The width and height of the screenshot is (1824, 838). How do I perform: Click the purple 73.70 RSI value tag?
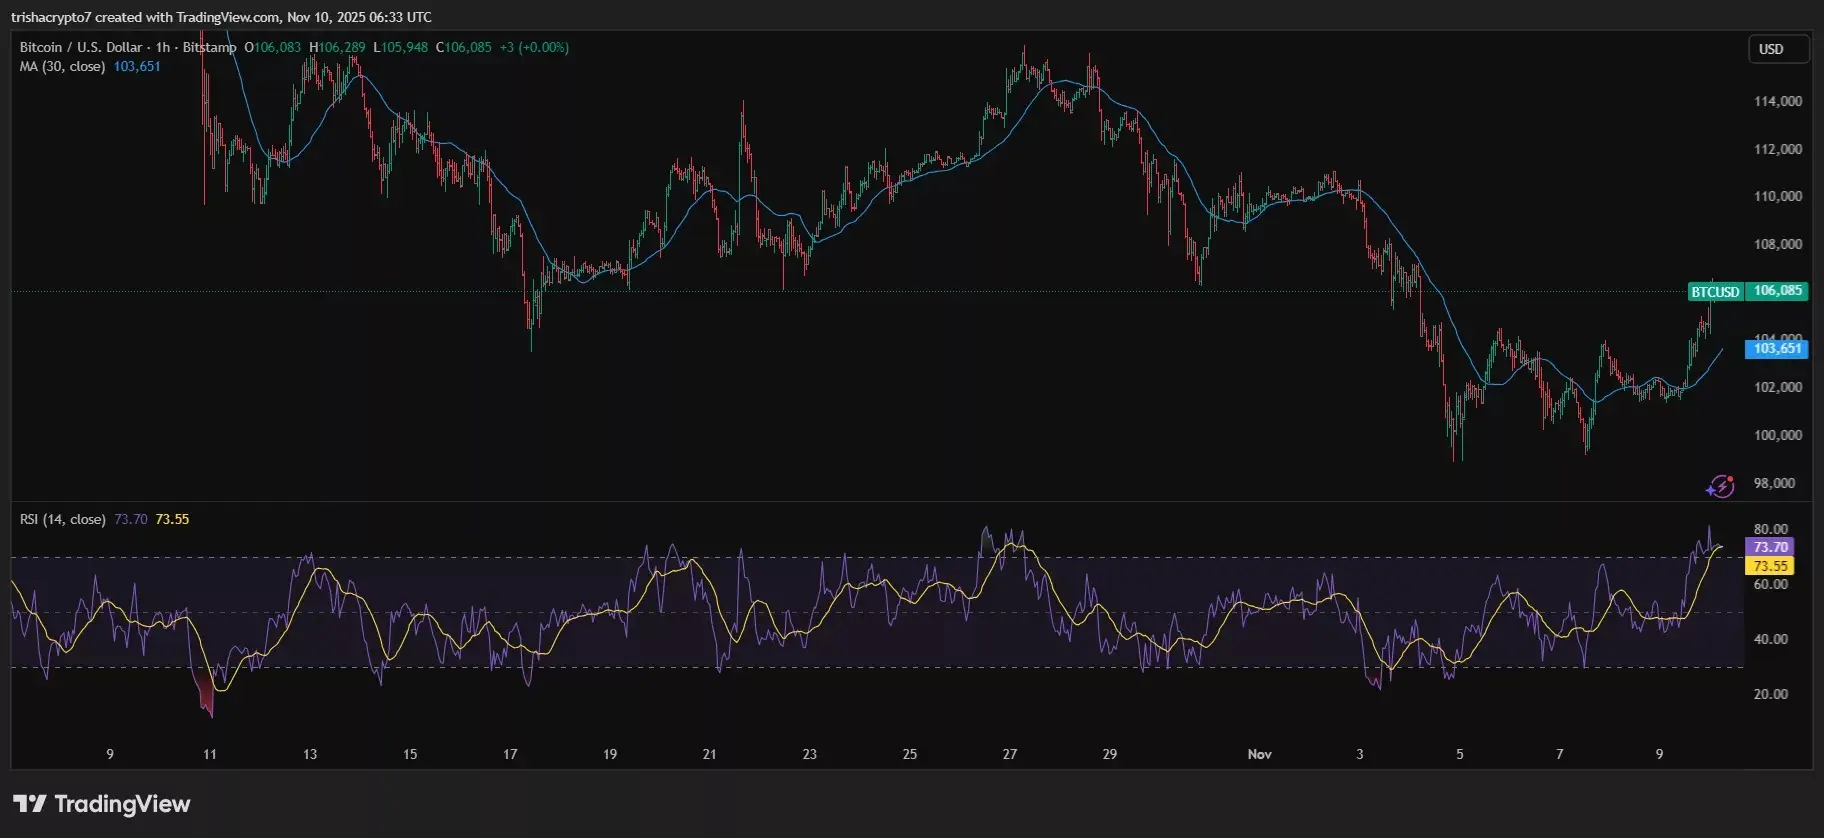[x=1769, y=547]
